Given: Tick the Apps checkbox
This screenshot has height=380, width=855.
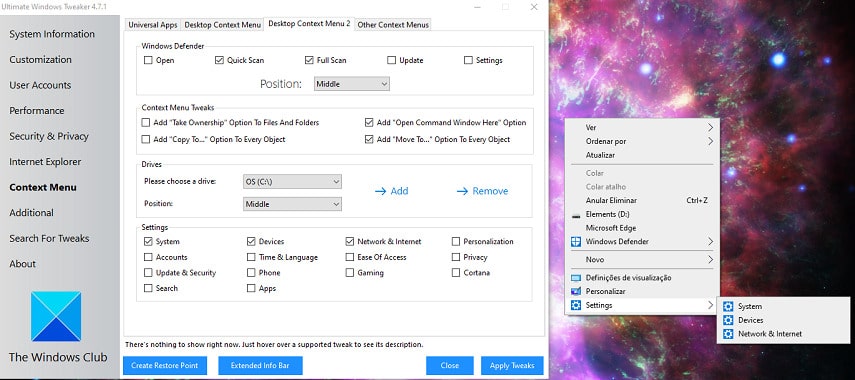Looking at the screenshot, I should tap(251, 288).
